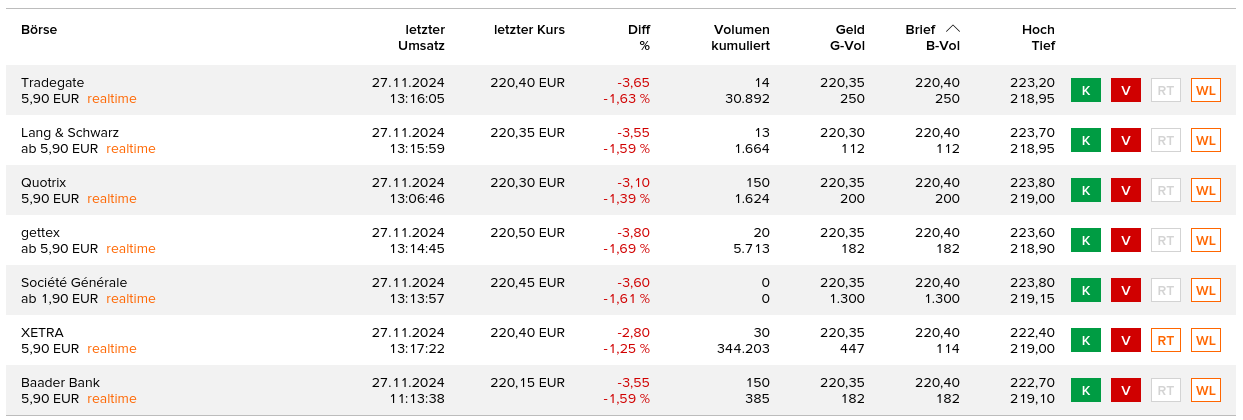Click green K buy button for XETRA
Screen dimensions: 1243x420
click(x=1085, y=341)
